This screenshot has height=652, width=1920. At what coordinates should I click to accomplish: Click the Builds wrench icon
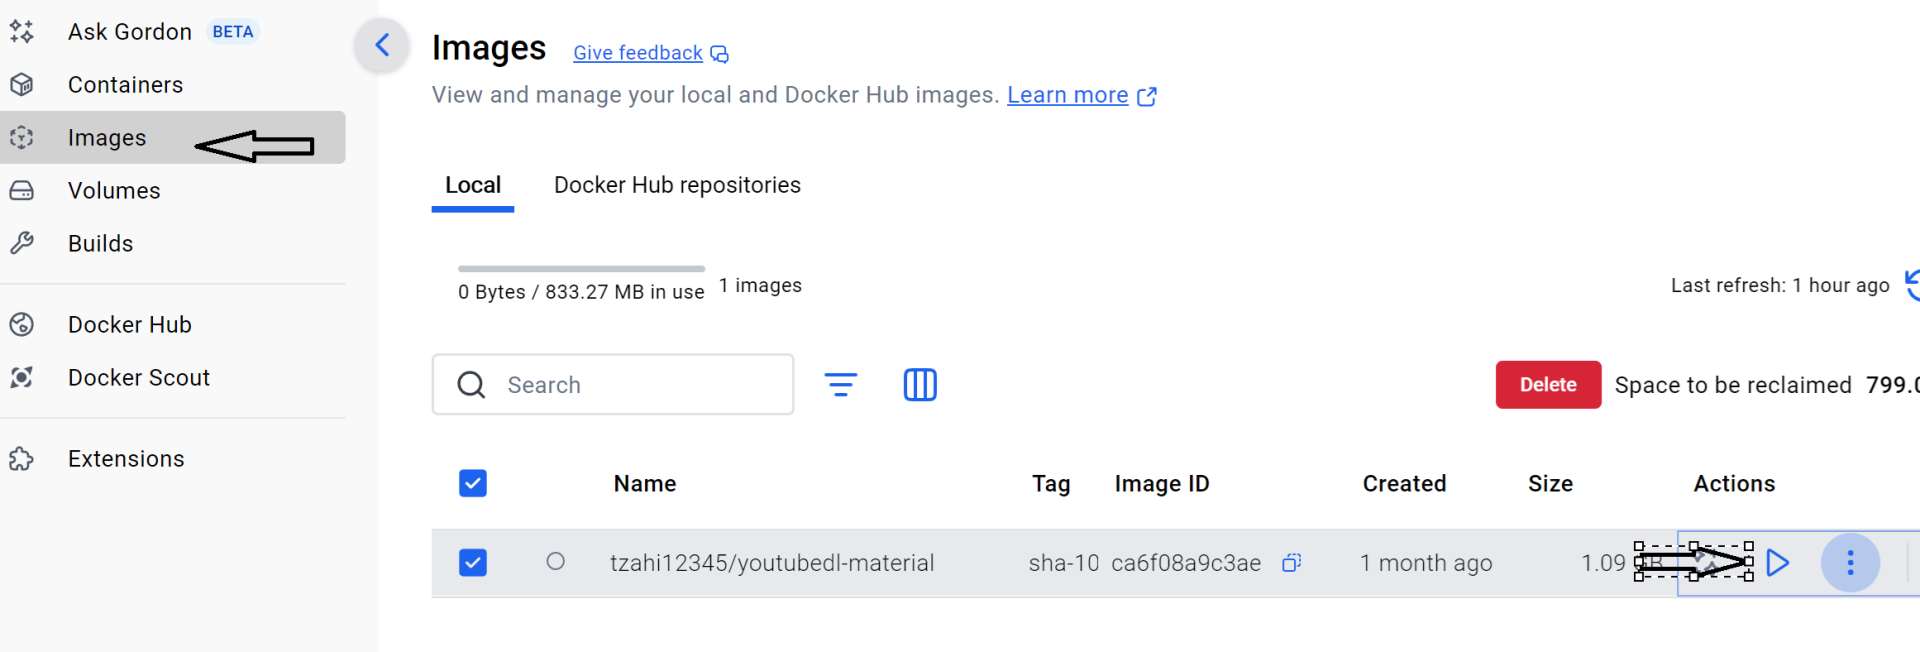(22, 244)
